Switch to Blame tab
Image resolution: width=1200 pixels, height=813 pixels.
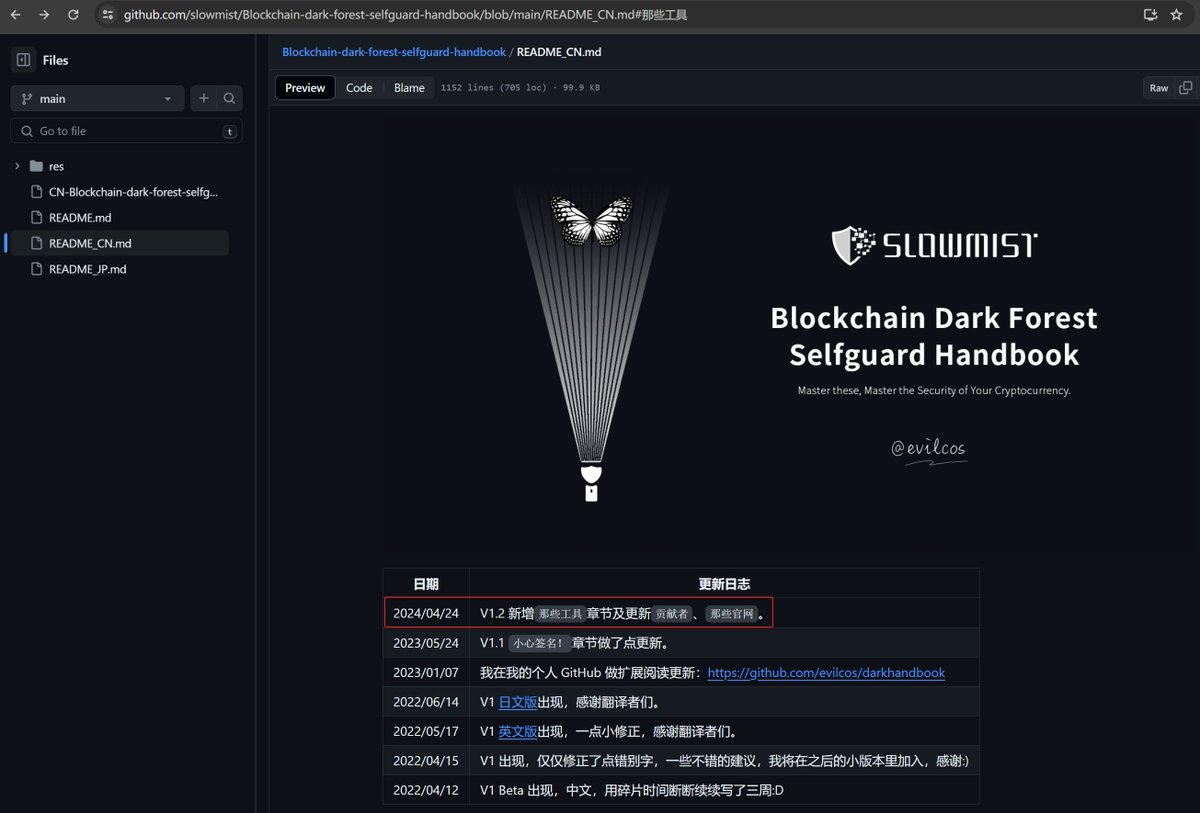pyautogui.click(x=409, y=88)
